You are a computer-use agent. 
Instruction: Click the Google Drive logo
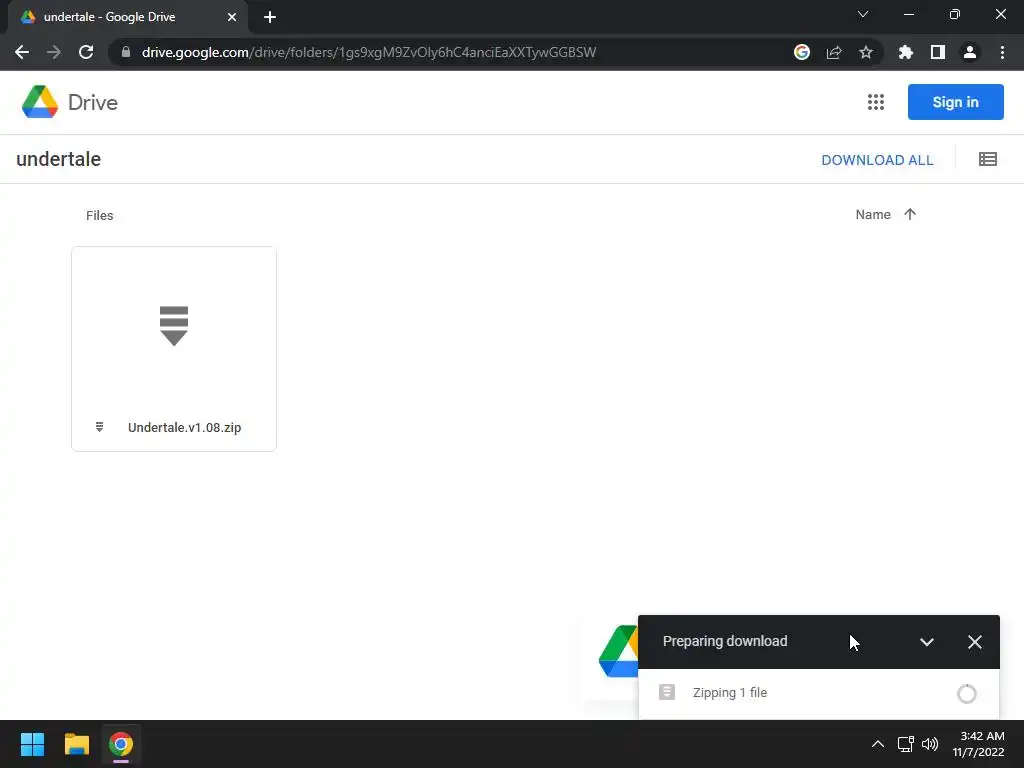(x=69, y=102)
